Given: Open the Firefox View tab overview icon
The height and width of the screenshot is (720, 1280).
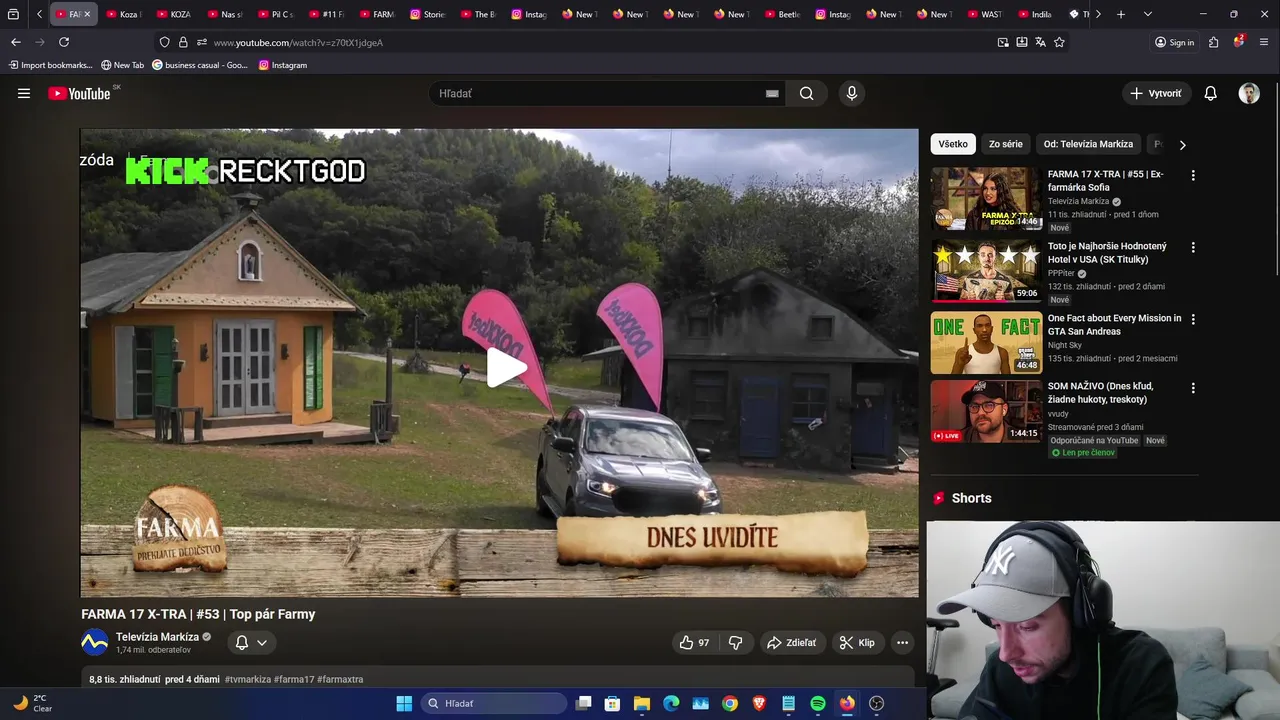Looking at the screenshot, I should coord(13,14).
